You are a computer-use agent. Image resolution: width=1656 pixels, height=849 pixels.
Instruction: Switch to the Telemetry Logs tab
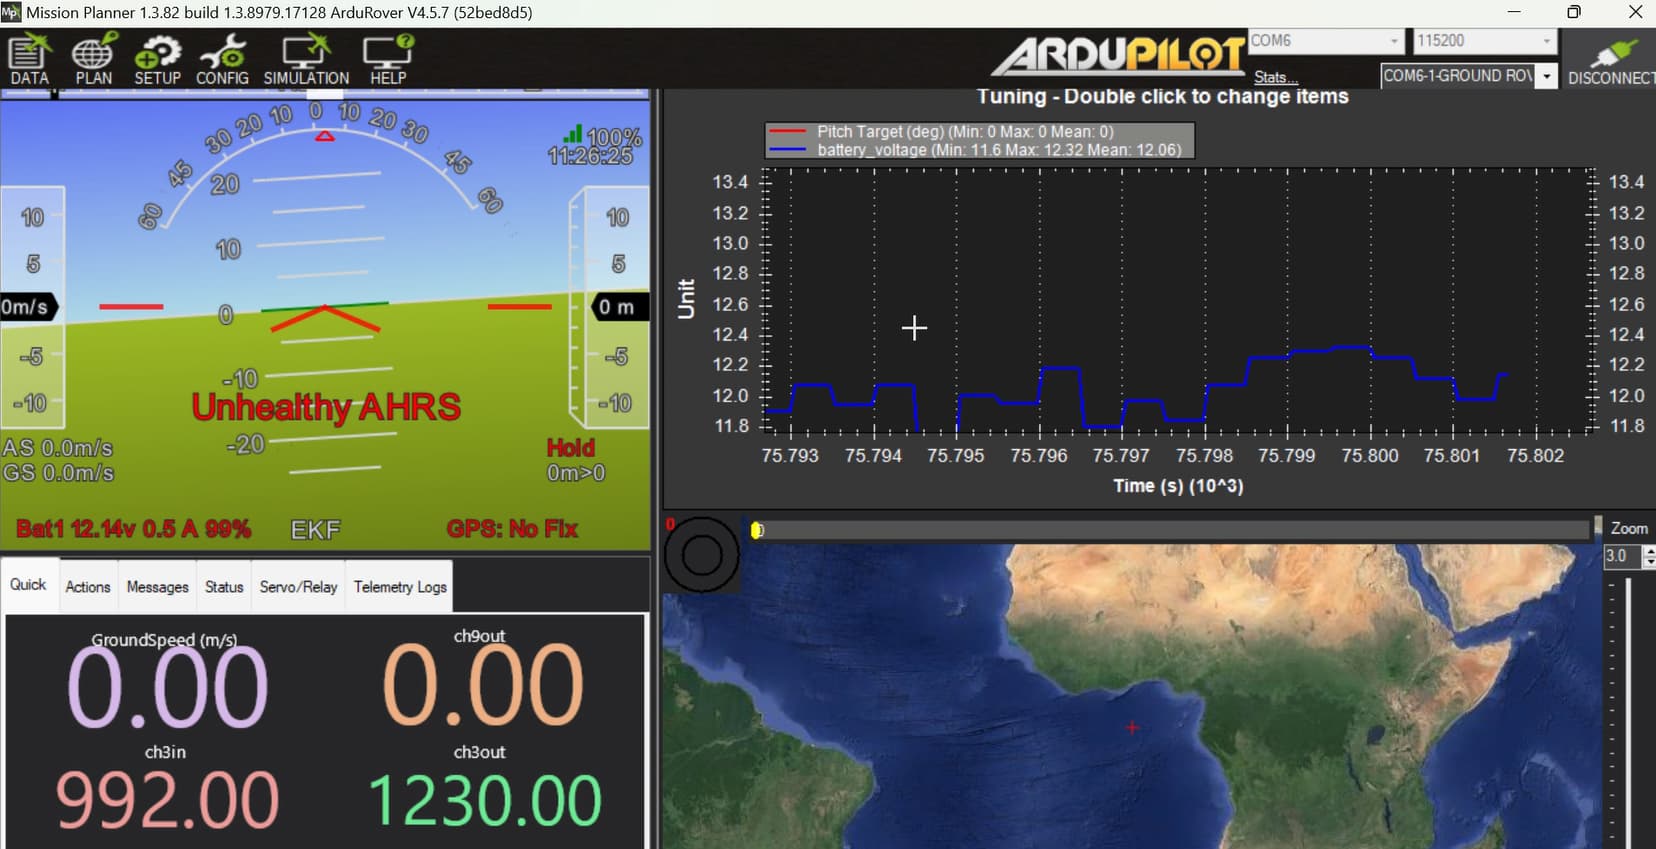[400, 587]
